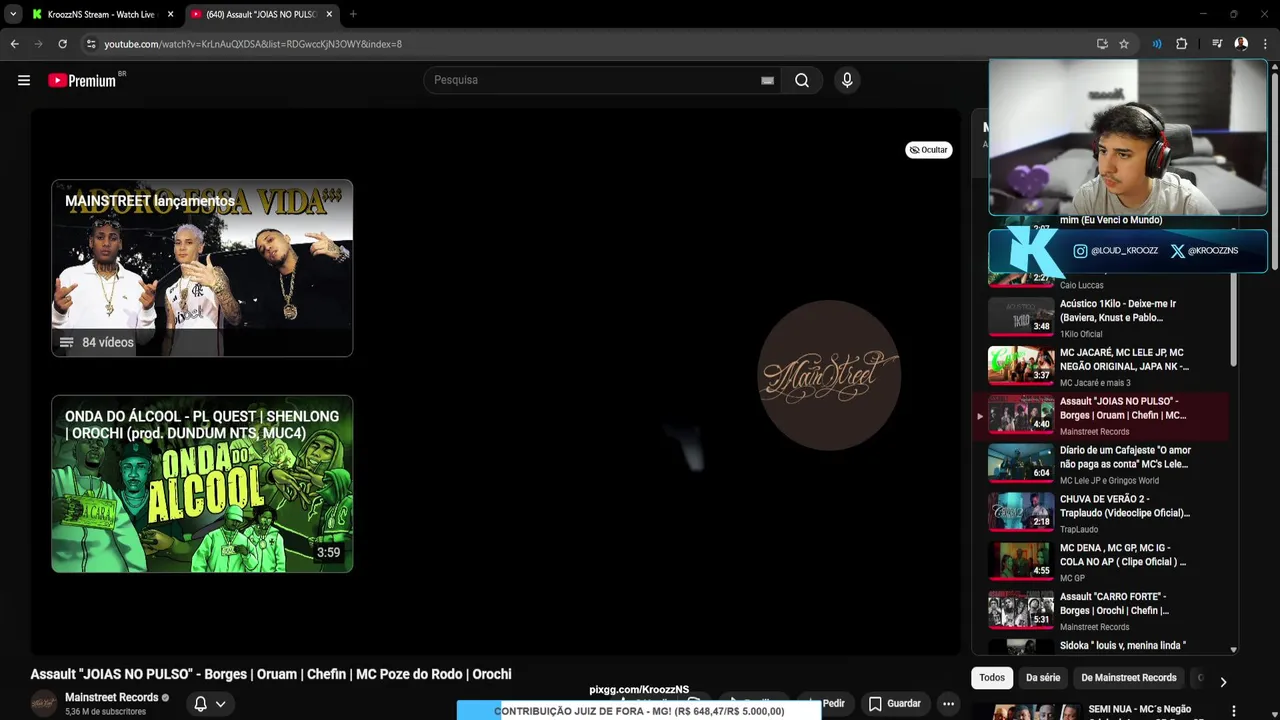
Task: Expand notification options chevron beside bell
Action: pos(221,704)
